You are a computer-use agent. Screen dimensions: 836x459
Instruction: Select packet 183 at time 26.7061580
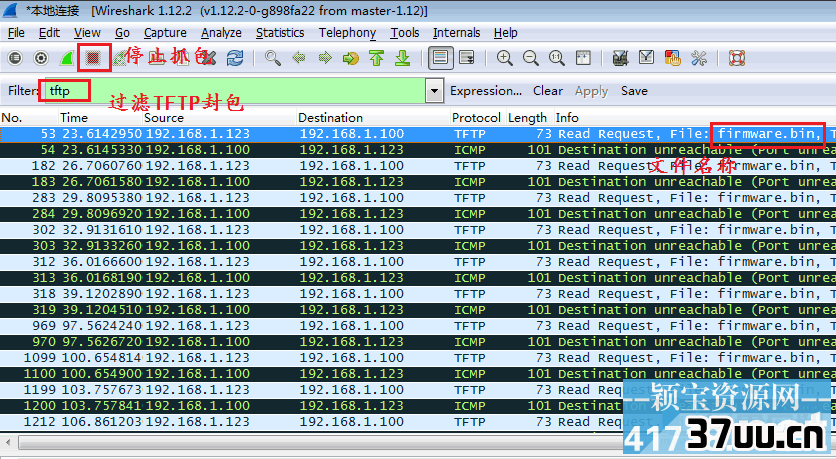[x=418, y=182]
